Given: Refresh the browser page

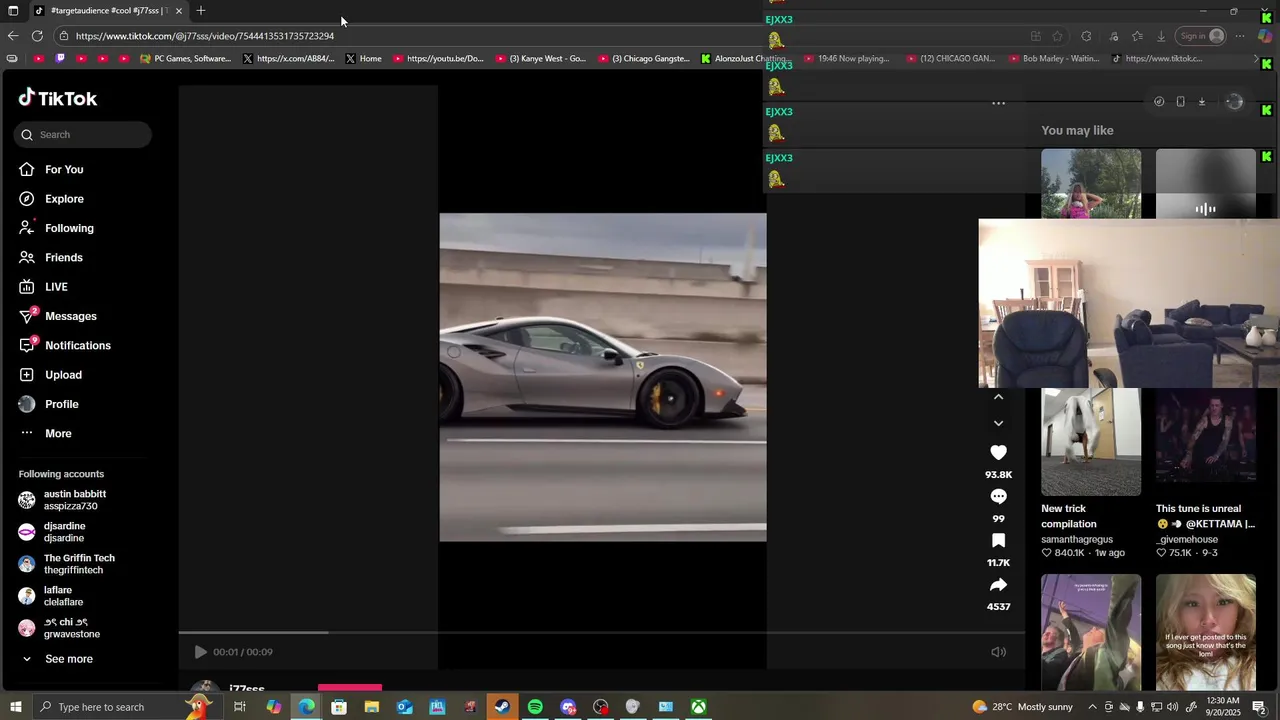Looking at the screenshot, I should [37, 36].
